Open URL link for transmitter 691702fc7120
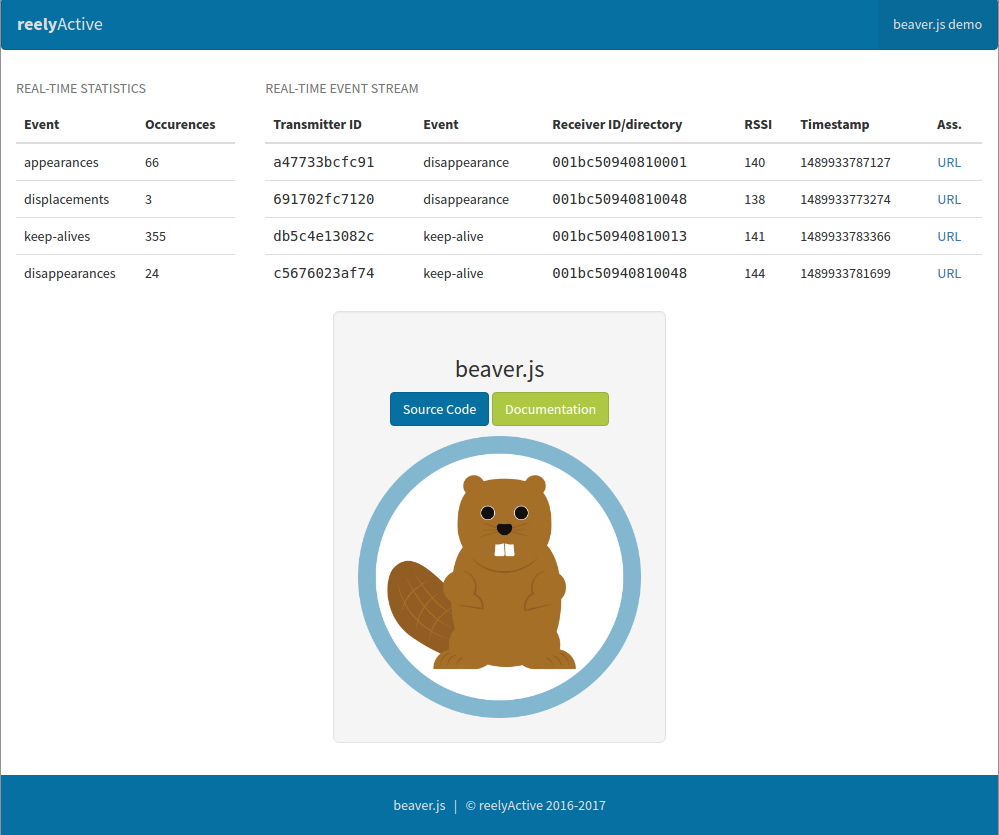 [x=949, y=199]
